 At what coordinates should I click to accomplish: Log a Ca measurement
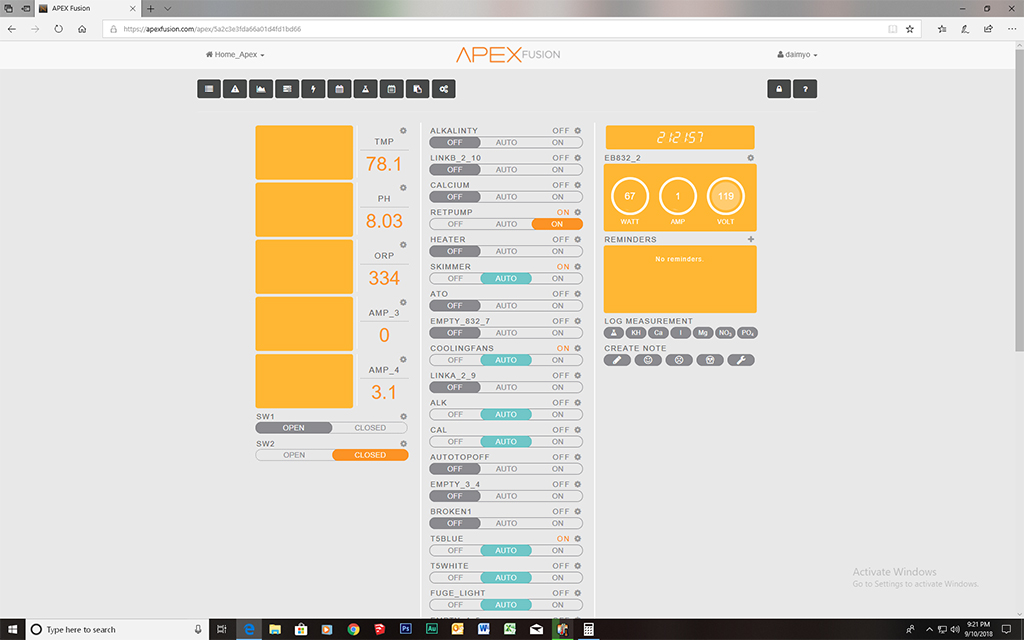coord(658,333)
